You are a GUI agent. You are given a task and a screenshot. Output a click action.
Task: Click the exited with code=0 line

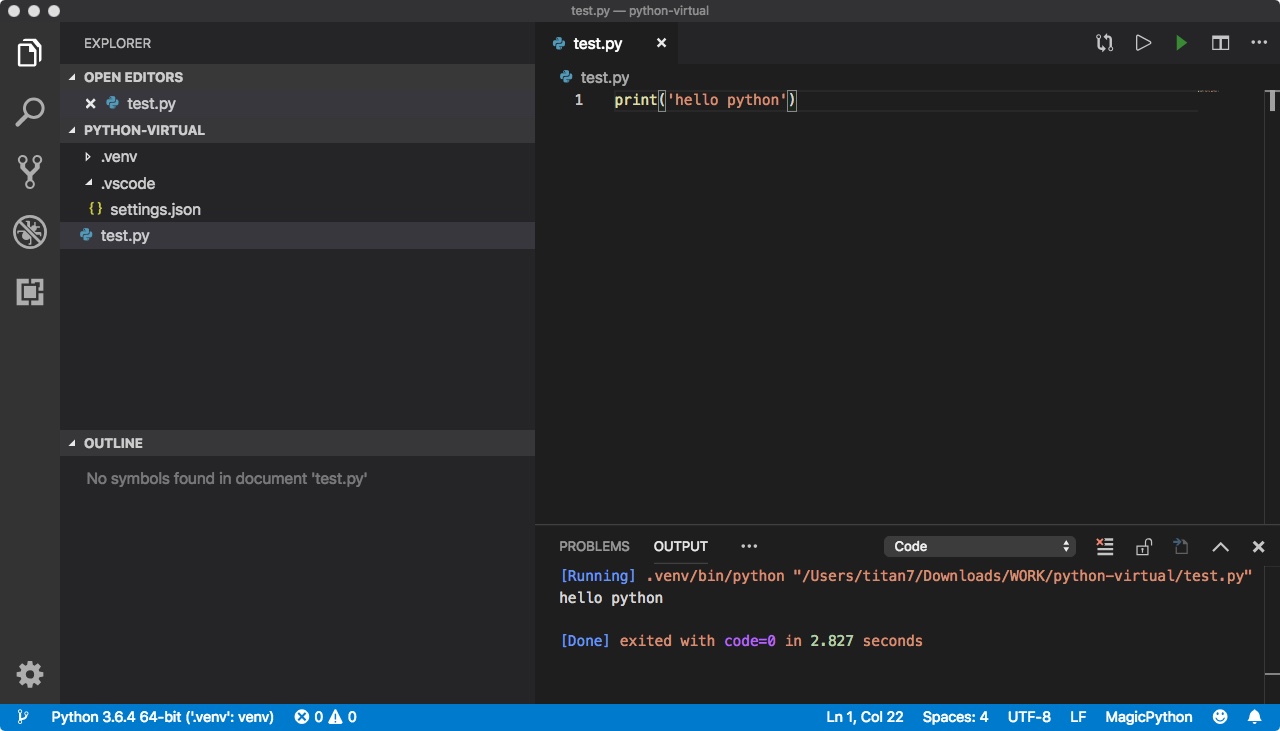tap(741, 640)
